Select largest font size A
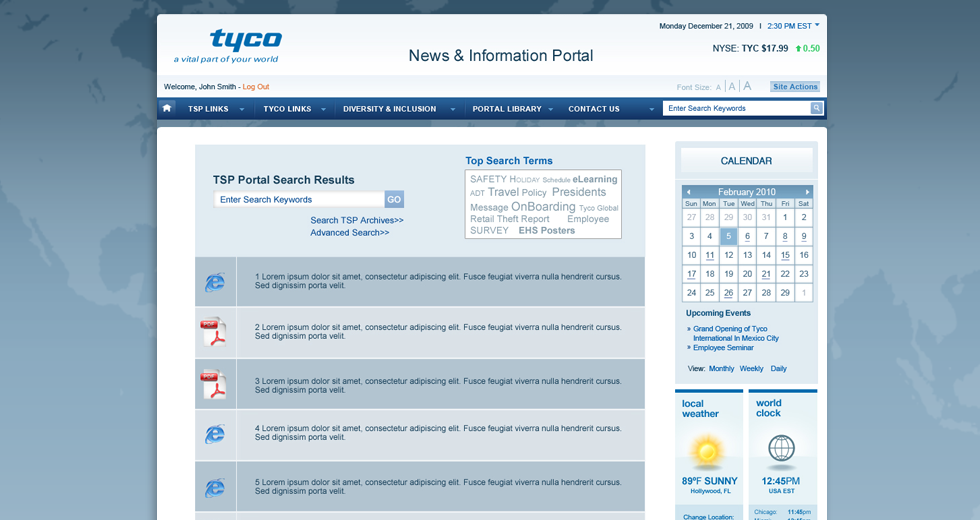This screenshot has width=980, height=520. tap(747, 86)
